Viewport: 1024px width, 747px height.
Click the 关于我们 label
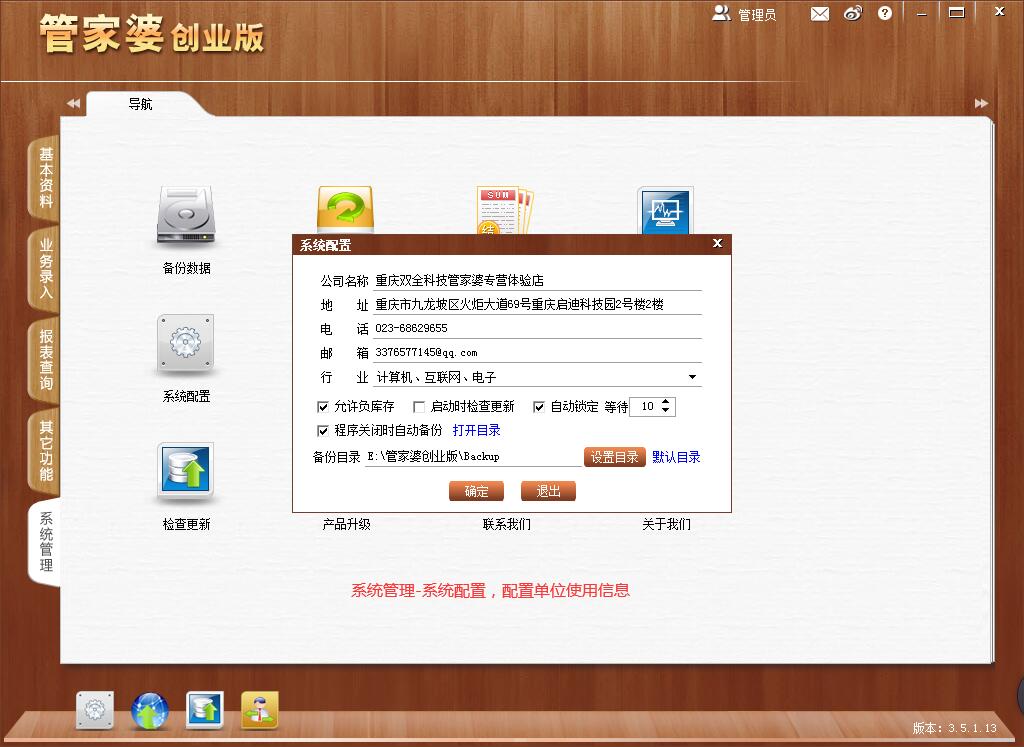(666, 524)
